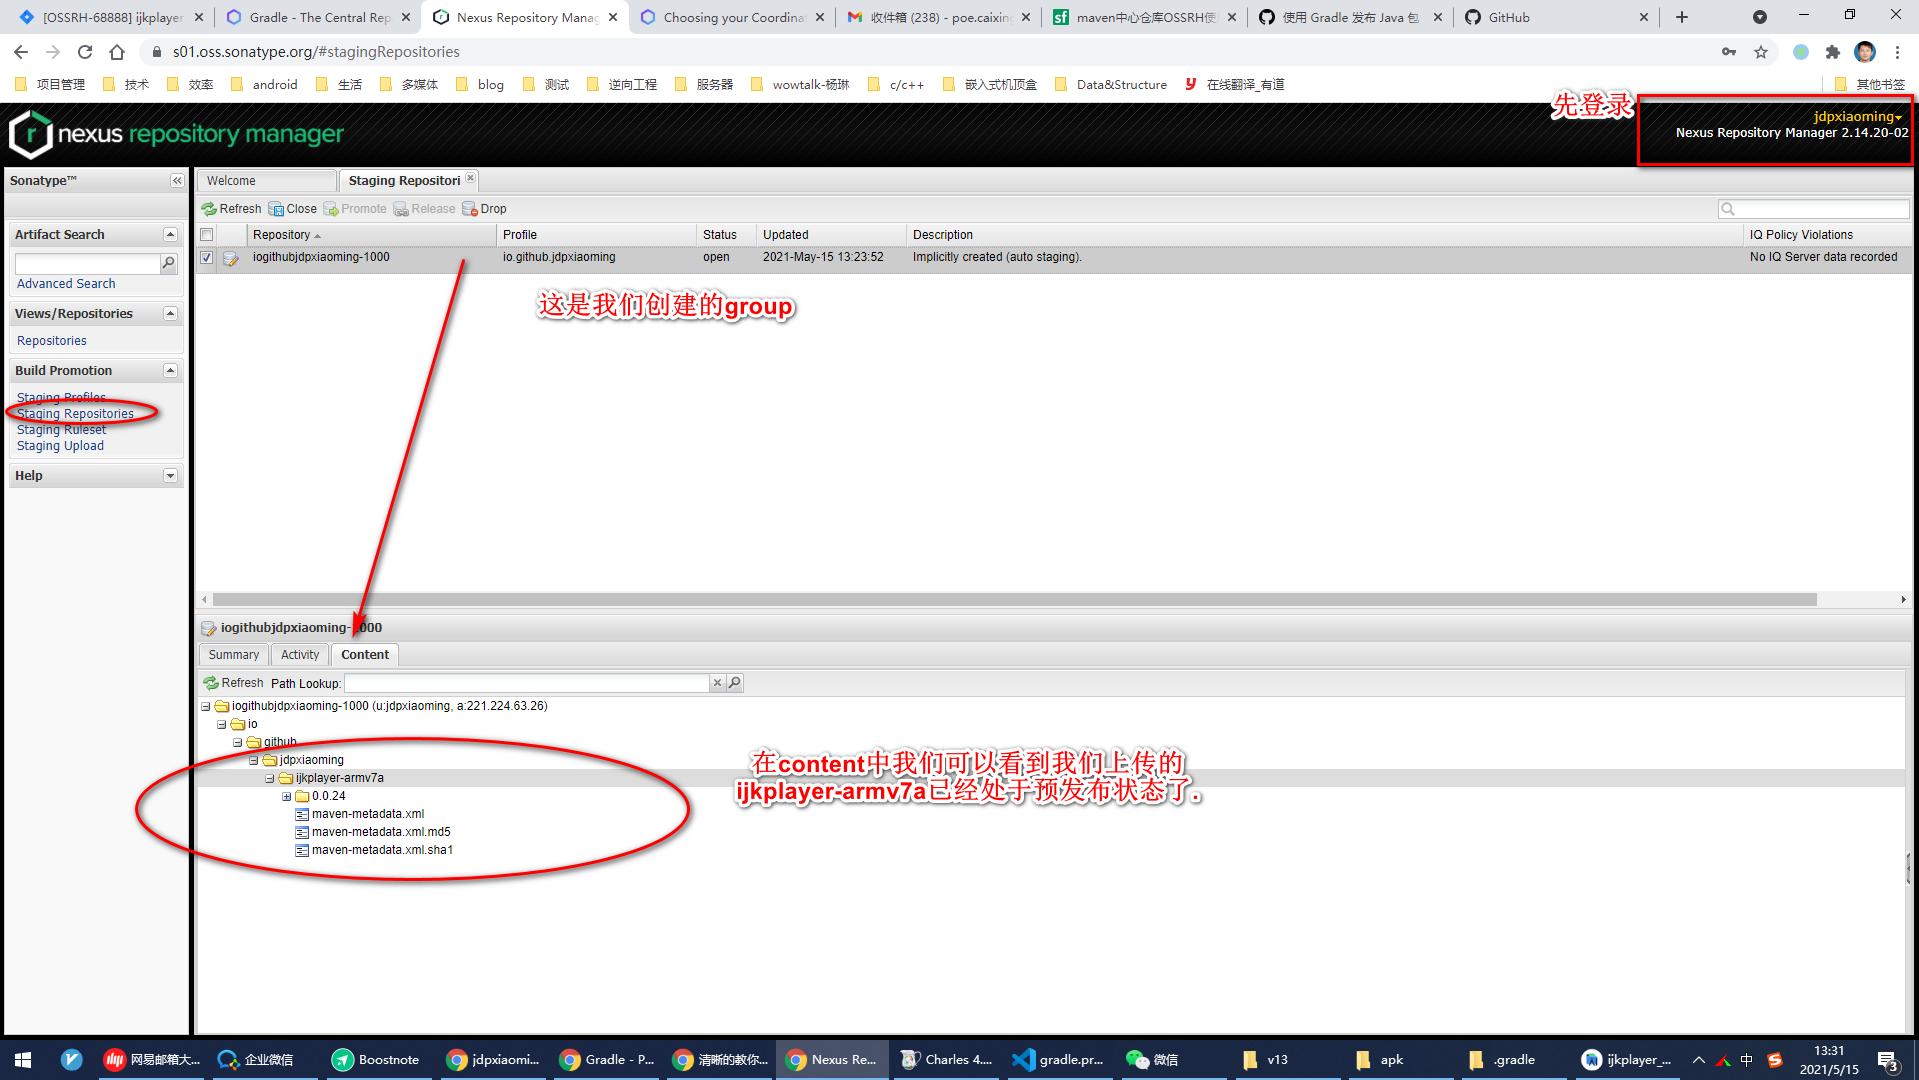1919x1080 pixels.
Task: Collapse the ijkplayer-armv7a folder node
Action: [270, 778]
